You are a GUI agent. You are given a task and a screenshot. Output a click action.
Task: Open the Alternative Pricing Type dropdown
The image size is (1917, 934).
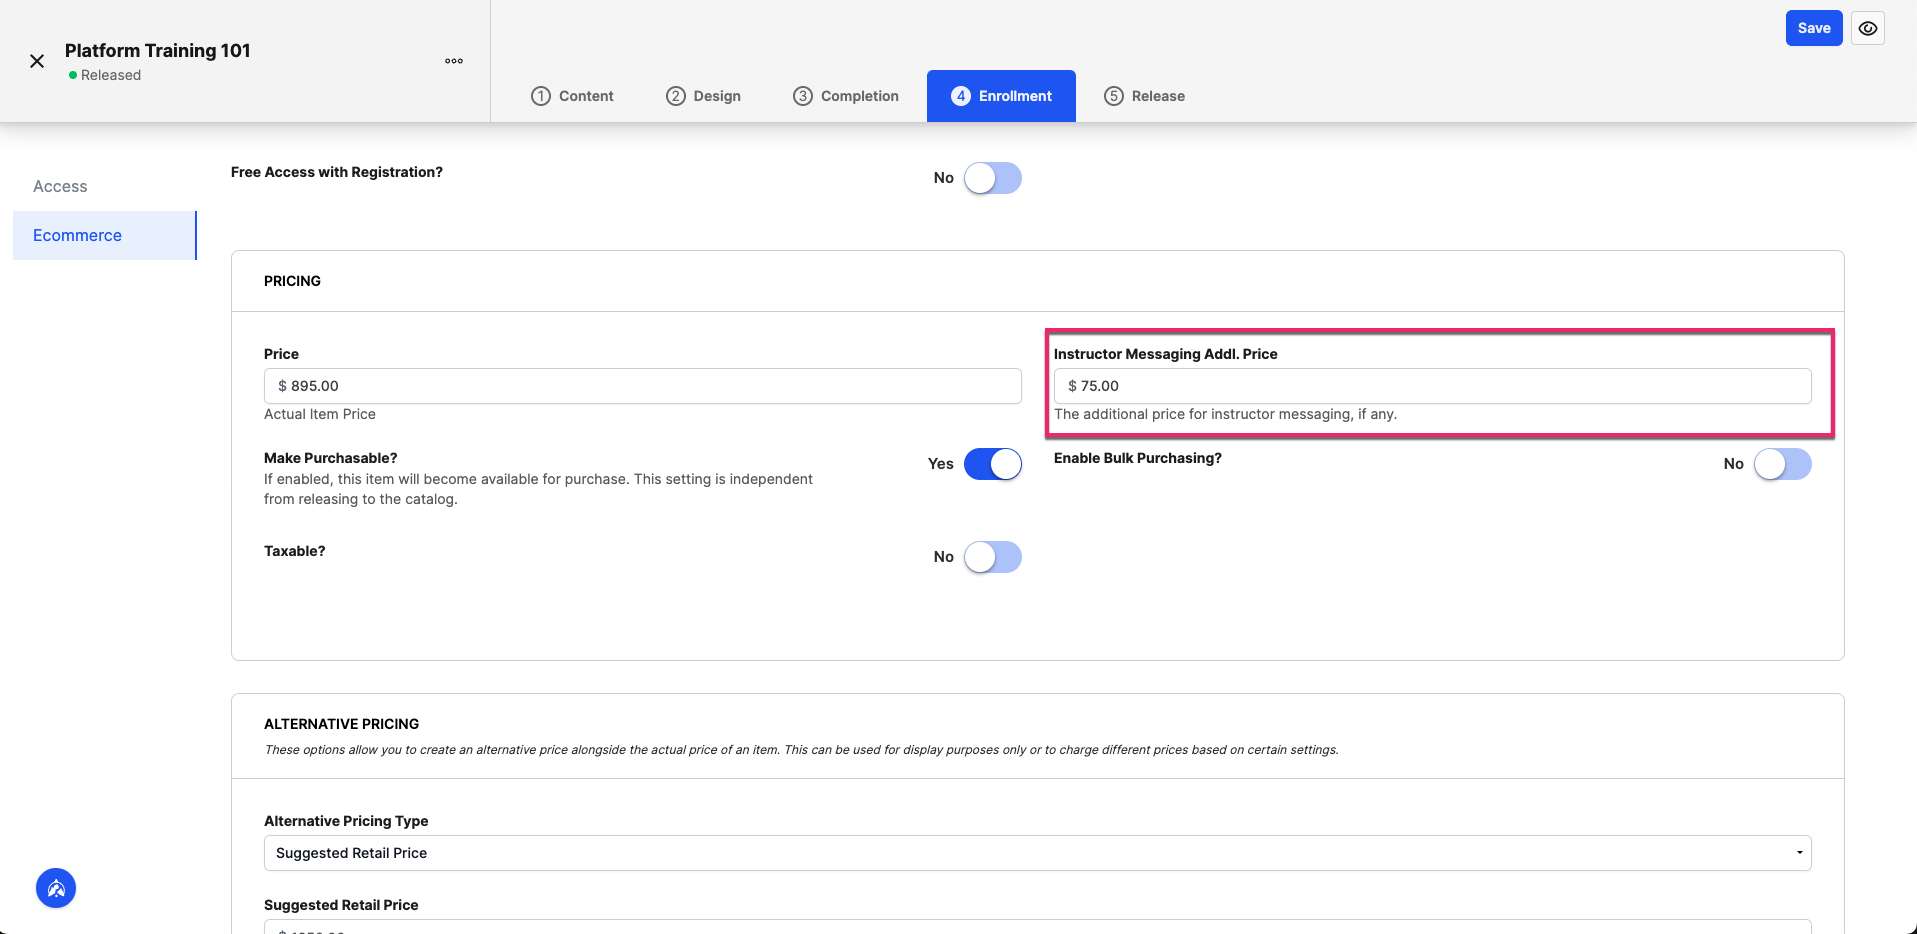click(x=1038, y=853)
